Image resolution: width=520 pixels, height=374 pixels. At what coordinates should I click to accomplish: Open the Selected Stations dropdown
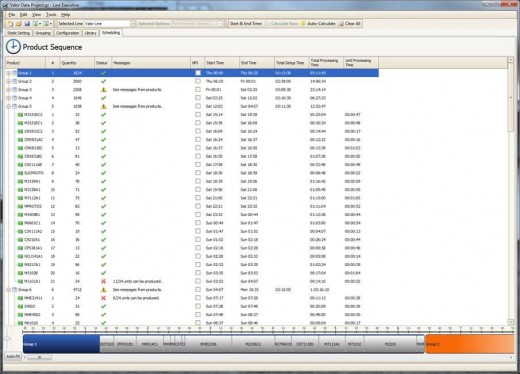coord(220,24)
